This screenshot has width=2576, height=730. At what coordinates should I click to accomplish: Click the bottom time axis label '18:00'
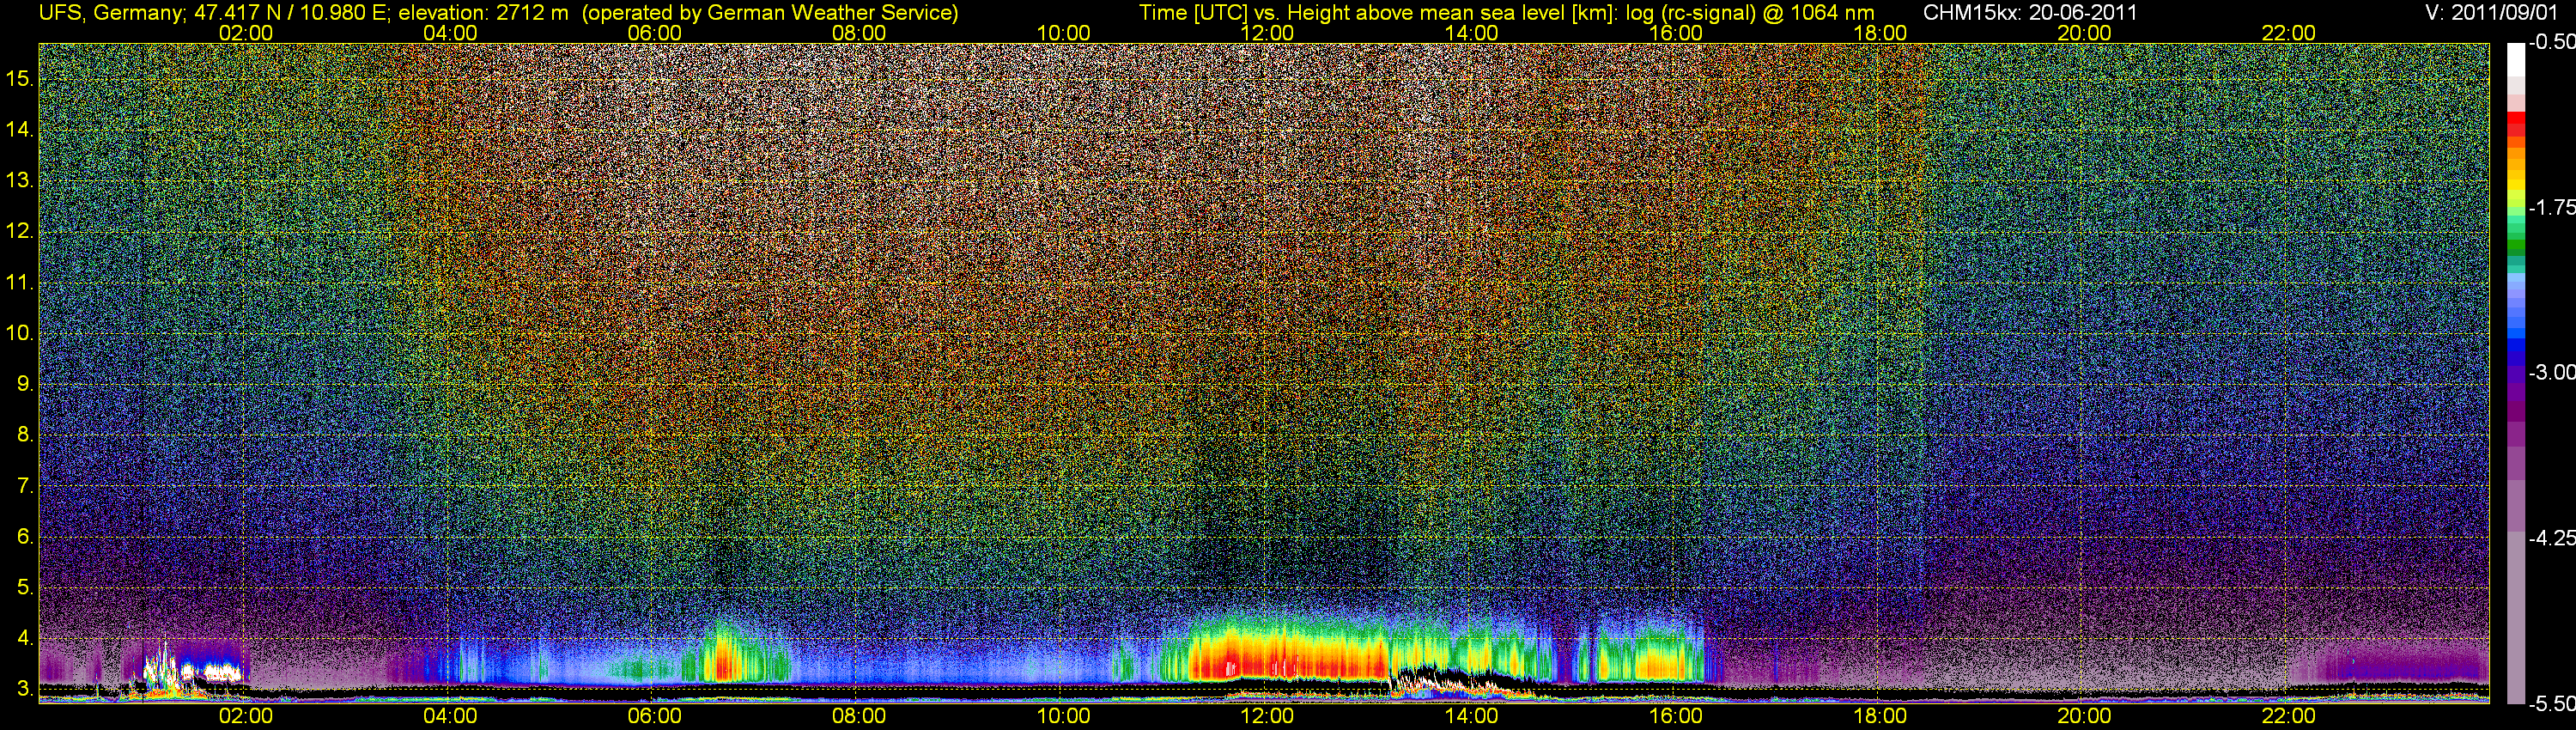pyautogui.click(x=1880, y=716)
